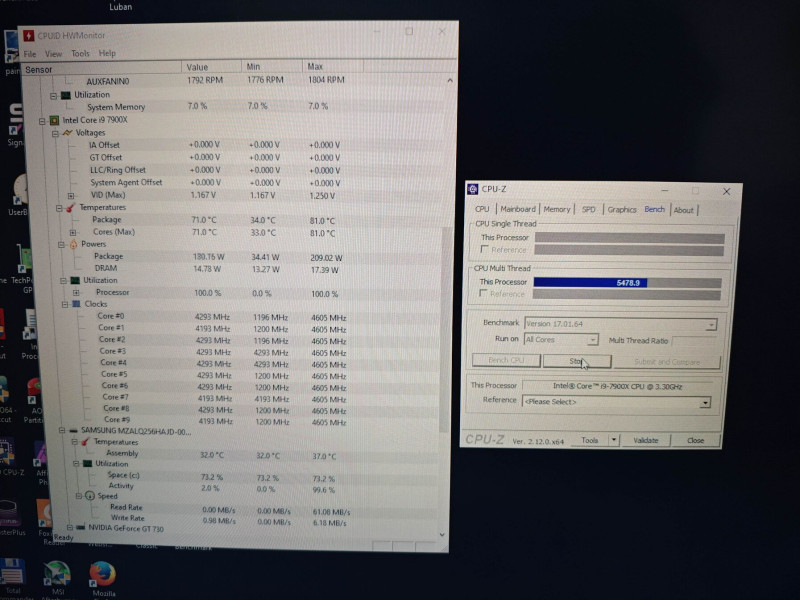Click the Clocks node icon

click(x=77, y=304)
